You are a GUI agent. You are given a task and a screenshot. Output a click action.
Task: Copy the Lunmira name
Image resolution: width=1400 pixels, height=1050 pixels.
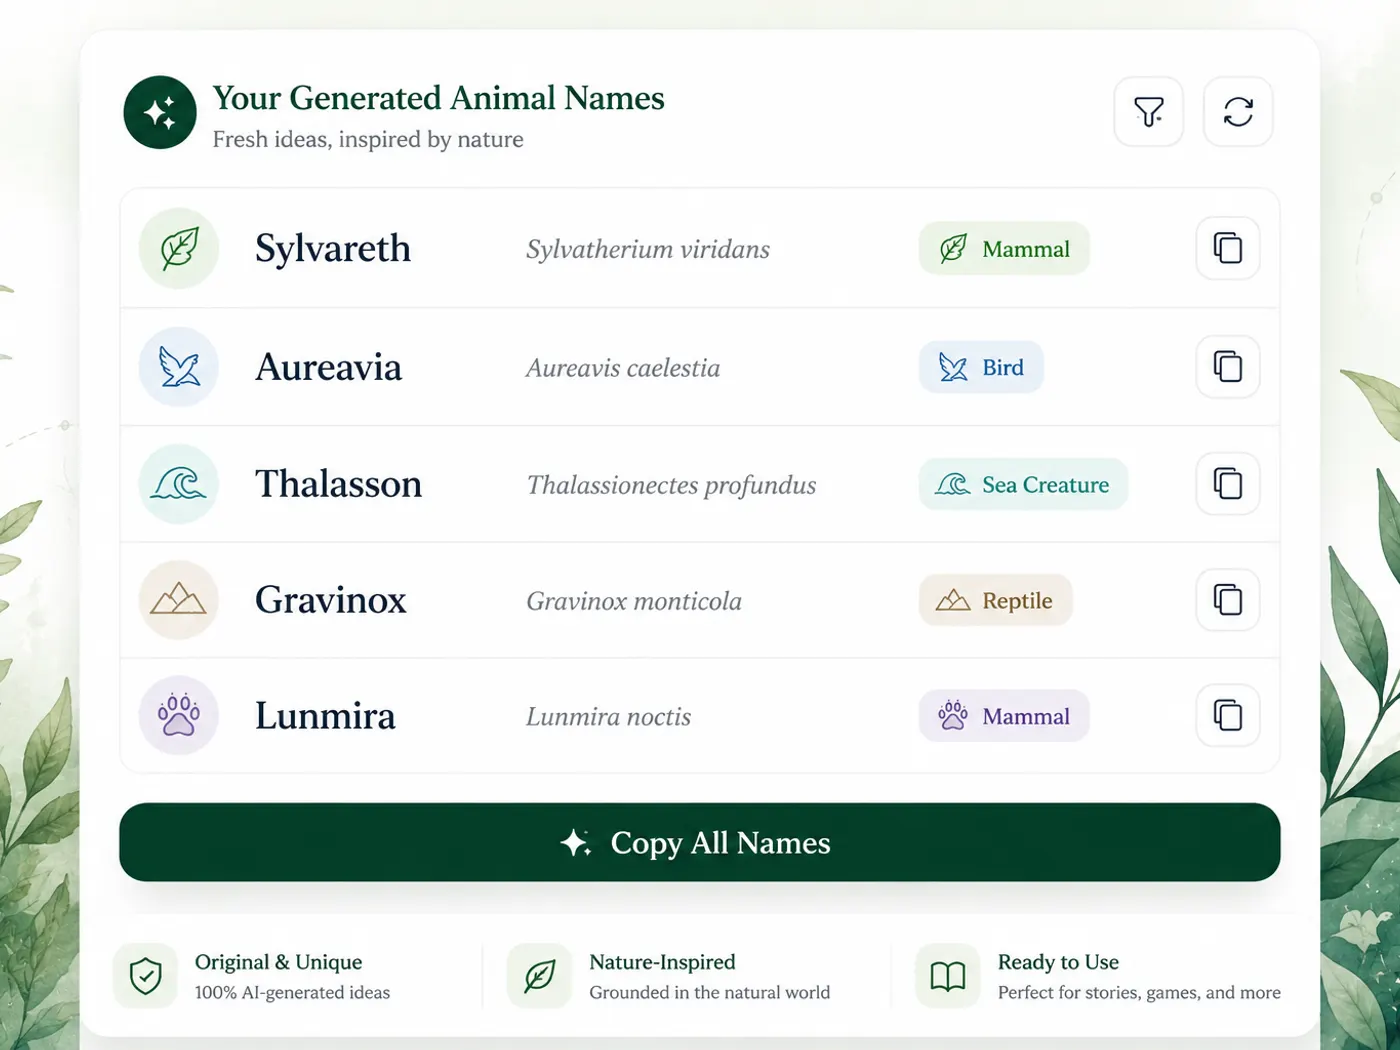(1228, 716)
